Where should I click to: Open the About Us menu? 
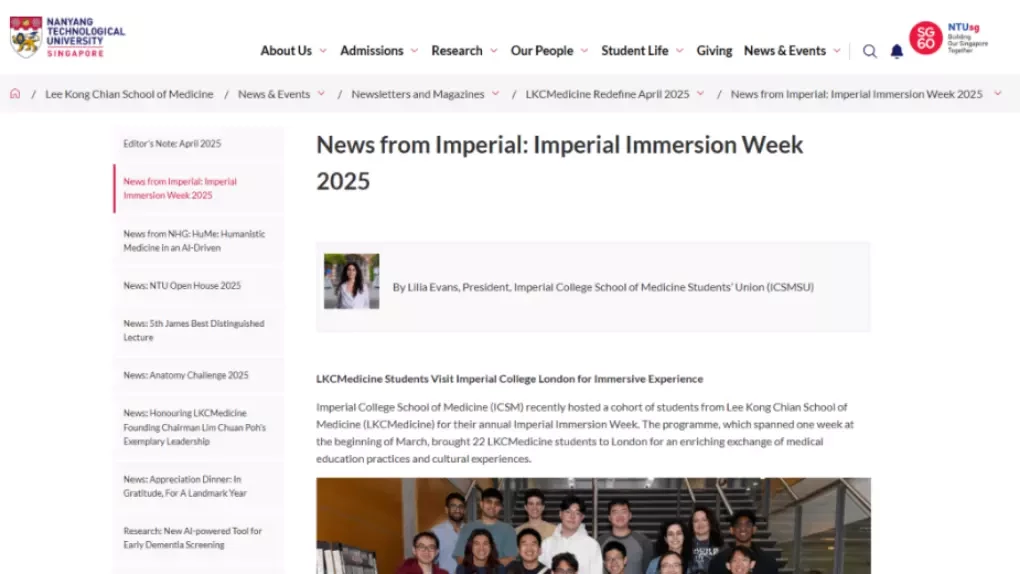(x=286, y=51)
